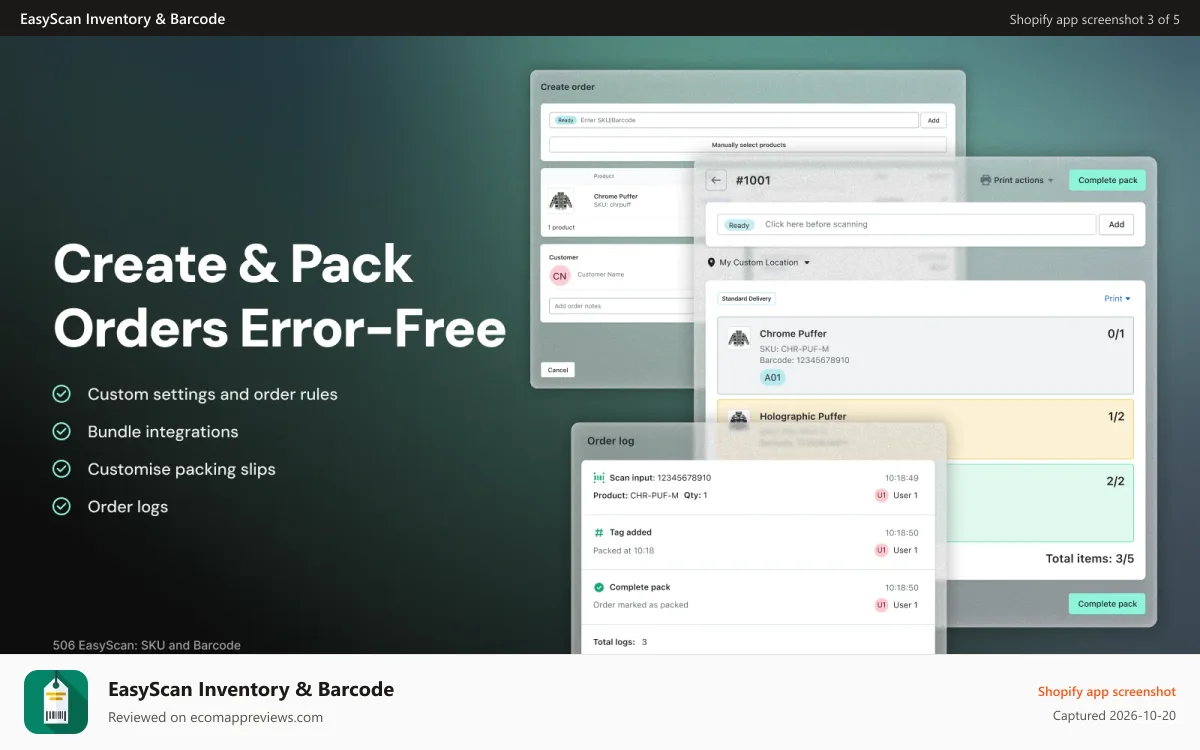The height and width of the screenshot is (750, 1200).
Task: Click the U1 avatar in Tag added log
Action: (881, 550)
